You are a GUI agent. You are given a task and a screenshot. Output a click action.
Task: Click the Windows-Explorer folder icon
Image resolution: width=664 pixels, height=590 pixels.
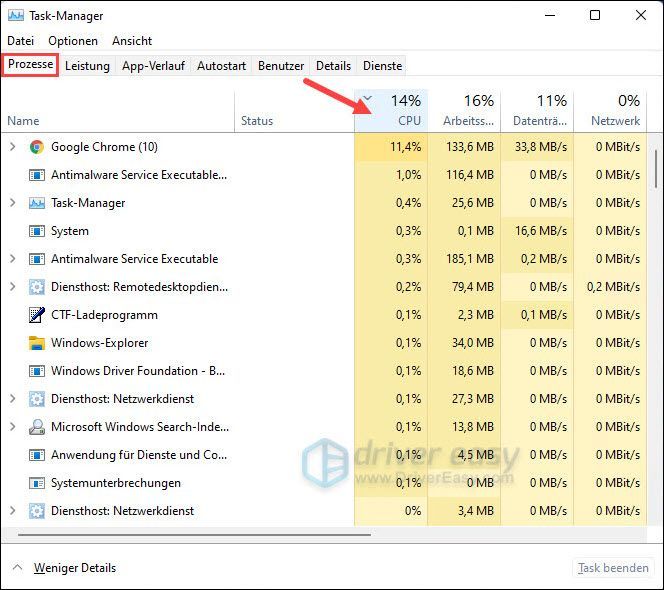(x=37, y=343)
